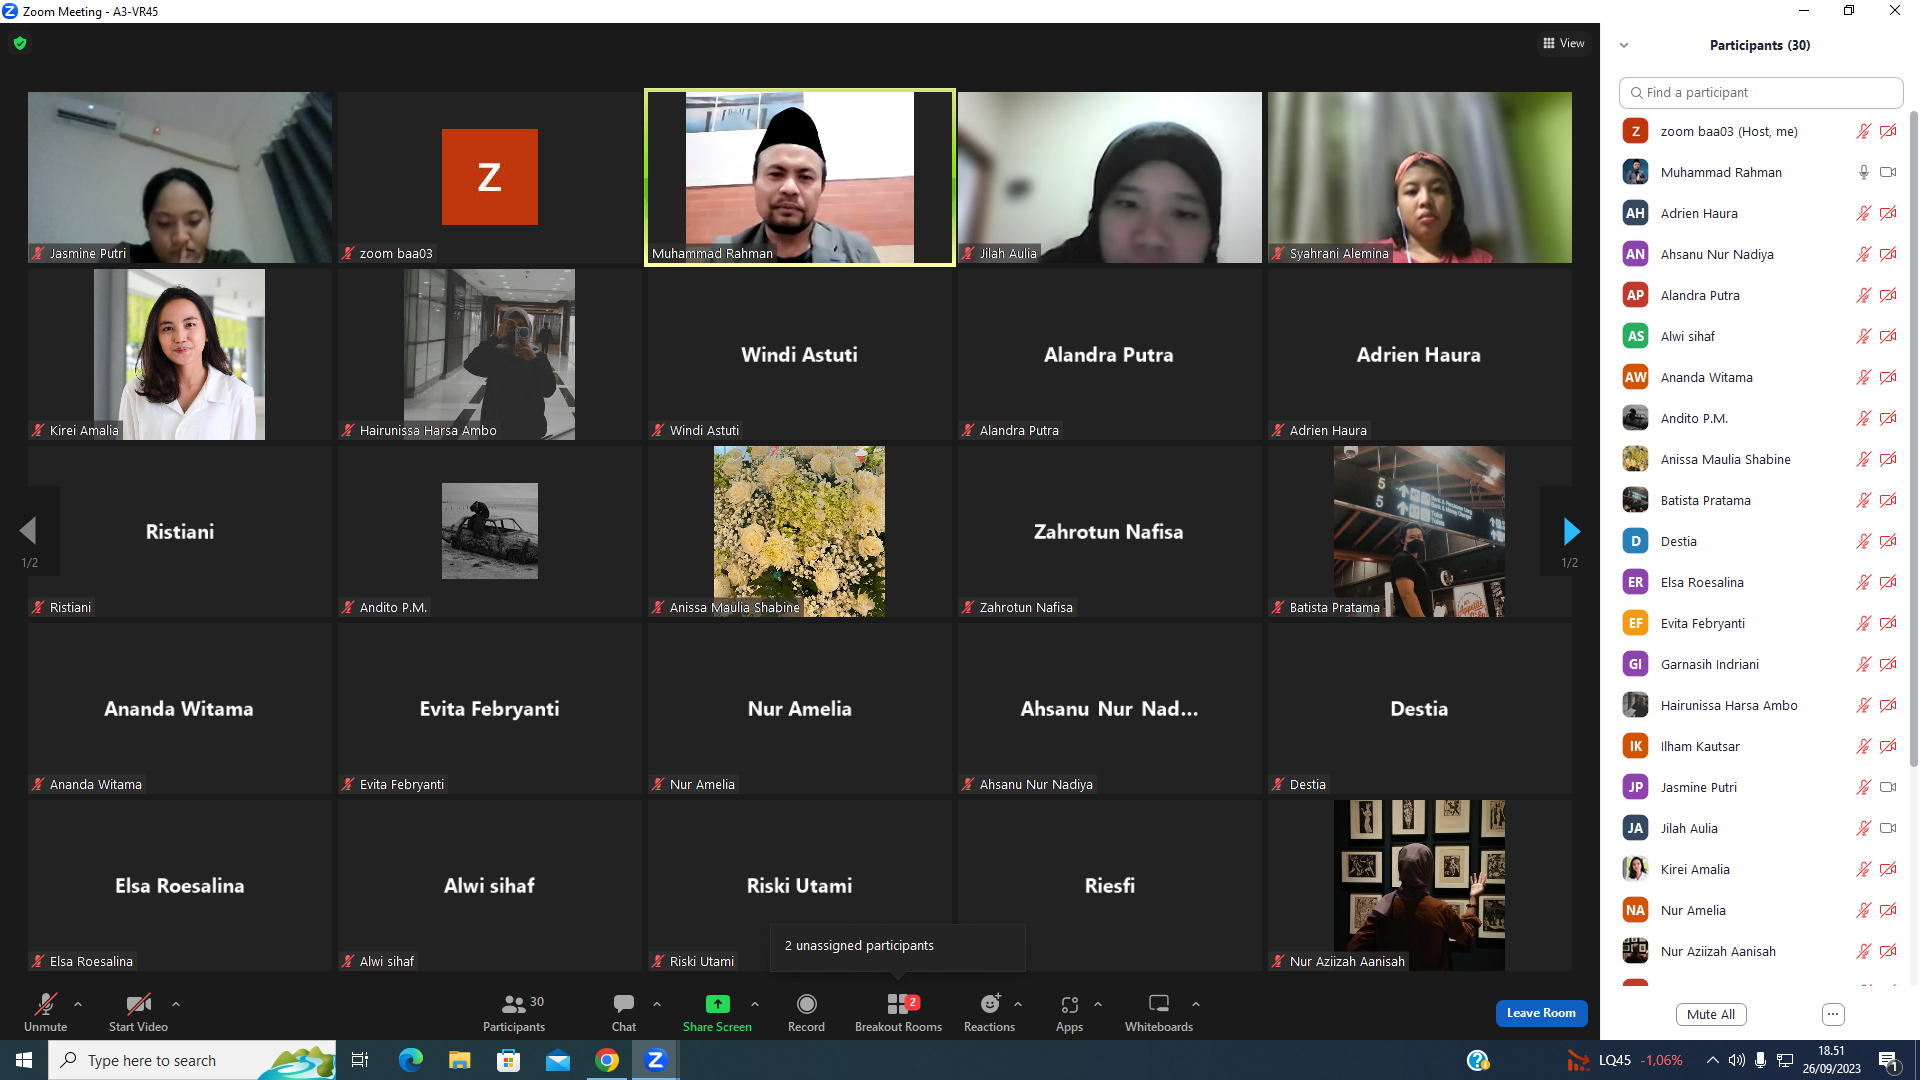
Task: Select Elsa Roesalina in participants list
Action: (x=1759, y=582)
